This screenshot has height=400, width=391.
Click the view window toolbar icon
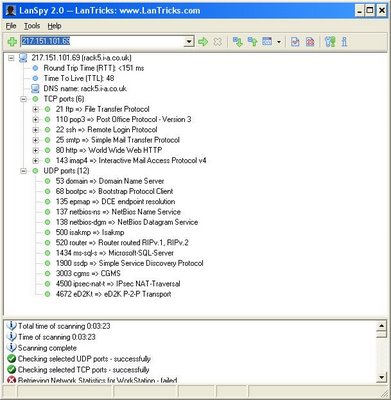(x=267, y=41)
